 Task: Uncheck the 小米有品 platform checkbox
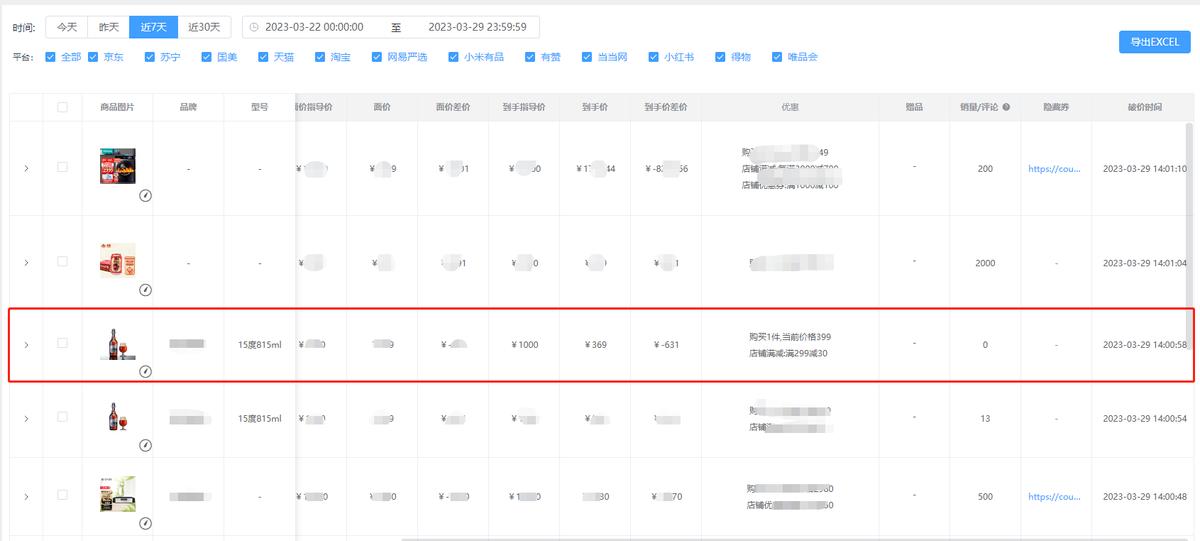click(x=454, y=57)
